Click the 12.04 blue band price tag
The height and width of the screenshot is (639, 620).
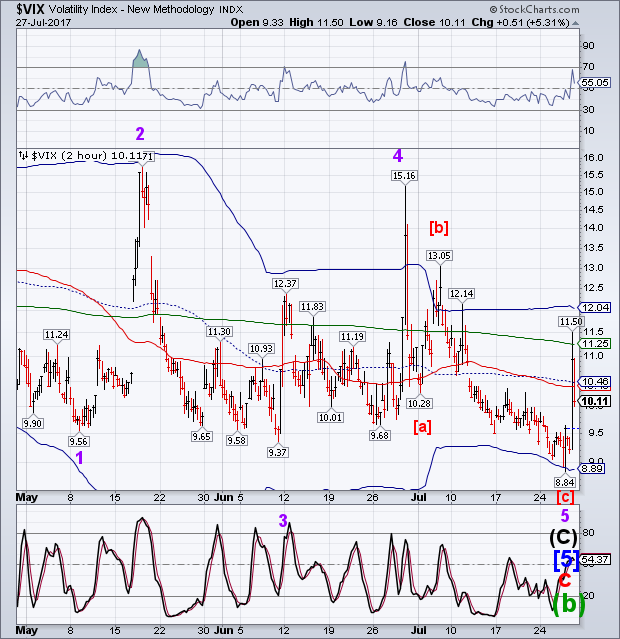(x=596, y=309)
